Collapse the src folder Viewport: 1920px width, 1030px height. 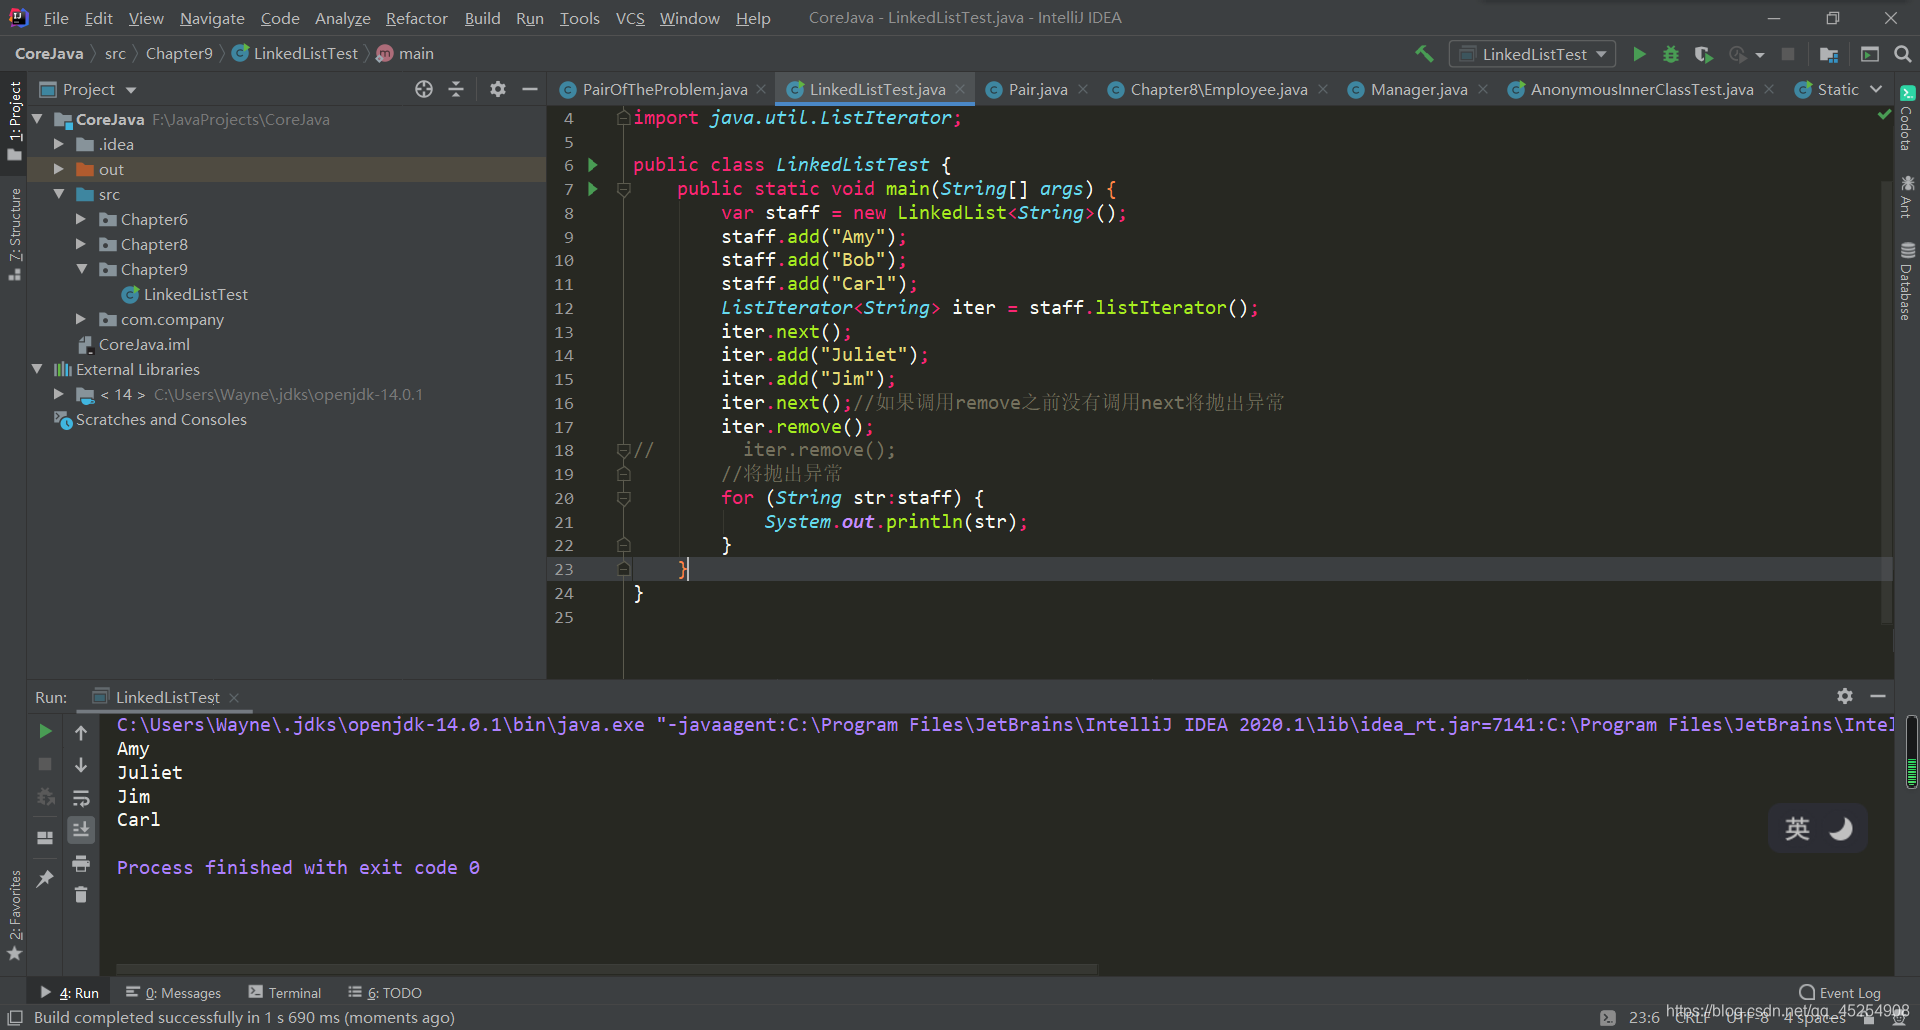coord(58,194)
